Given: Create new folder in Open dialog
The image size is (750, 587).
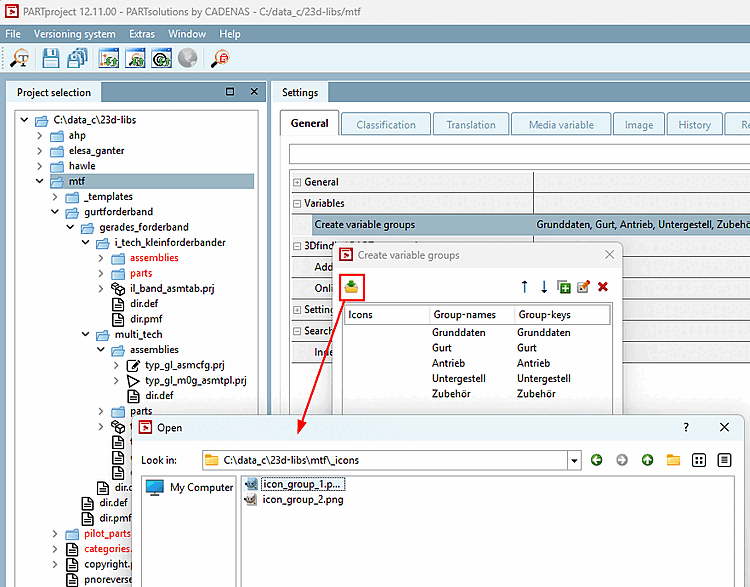Looking at the screenshot, I should pos(673,460).
